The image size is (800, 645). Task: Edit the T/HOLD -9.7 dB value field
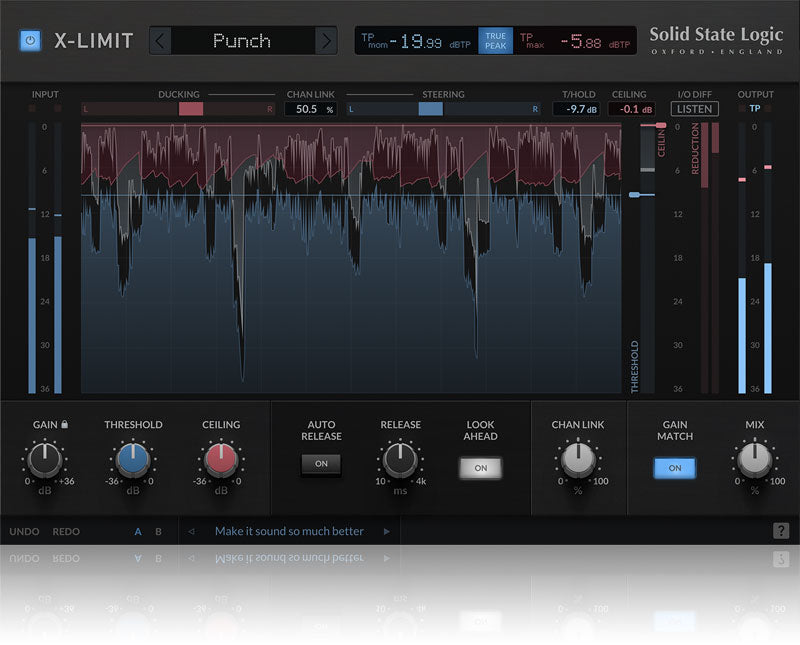point(577,109)
